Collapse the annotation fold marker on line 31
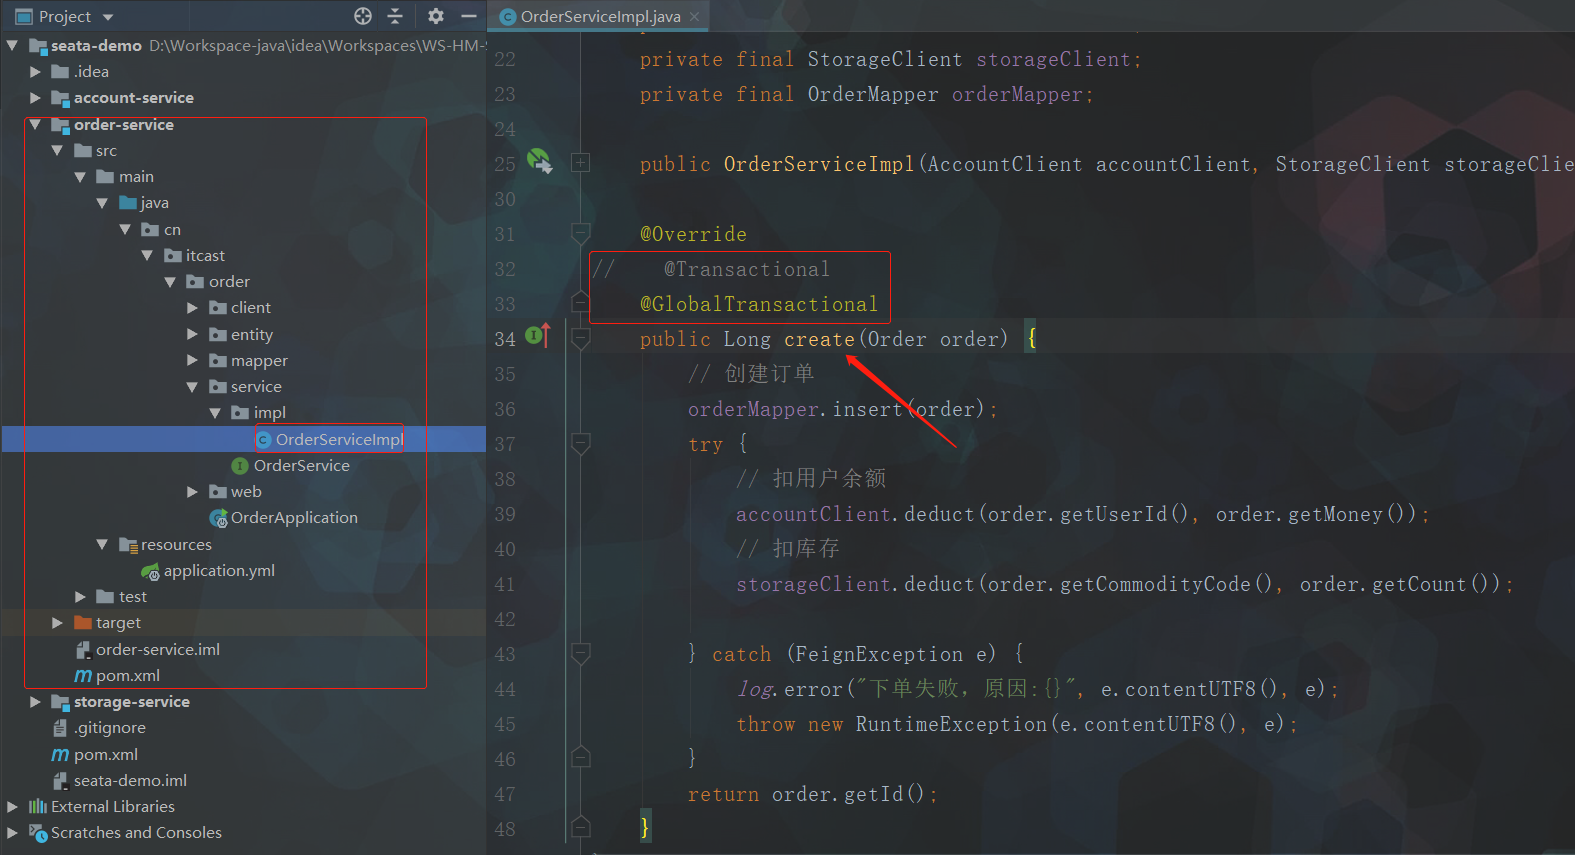This screenshot has height=855, width=1575. click(580, 234)
